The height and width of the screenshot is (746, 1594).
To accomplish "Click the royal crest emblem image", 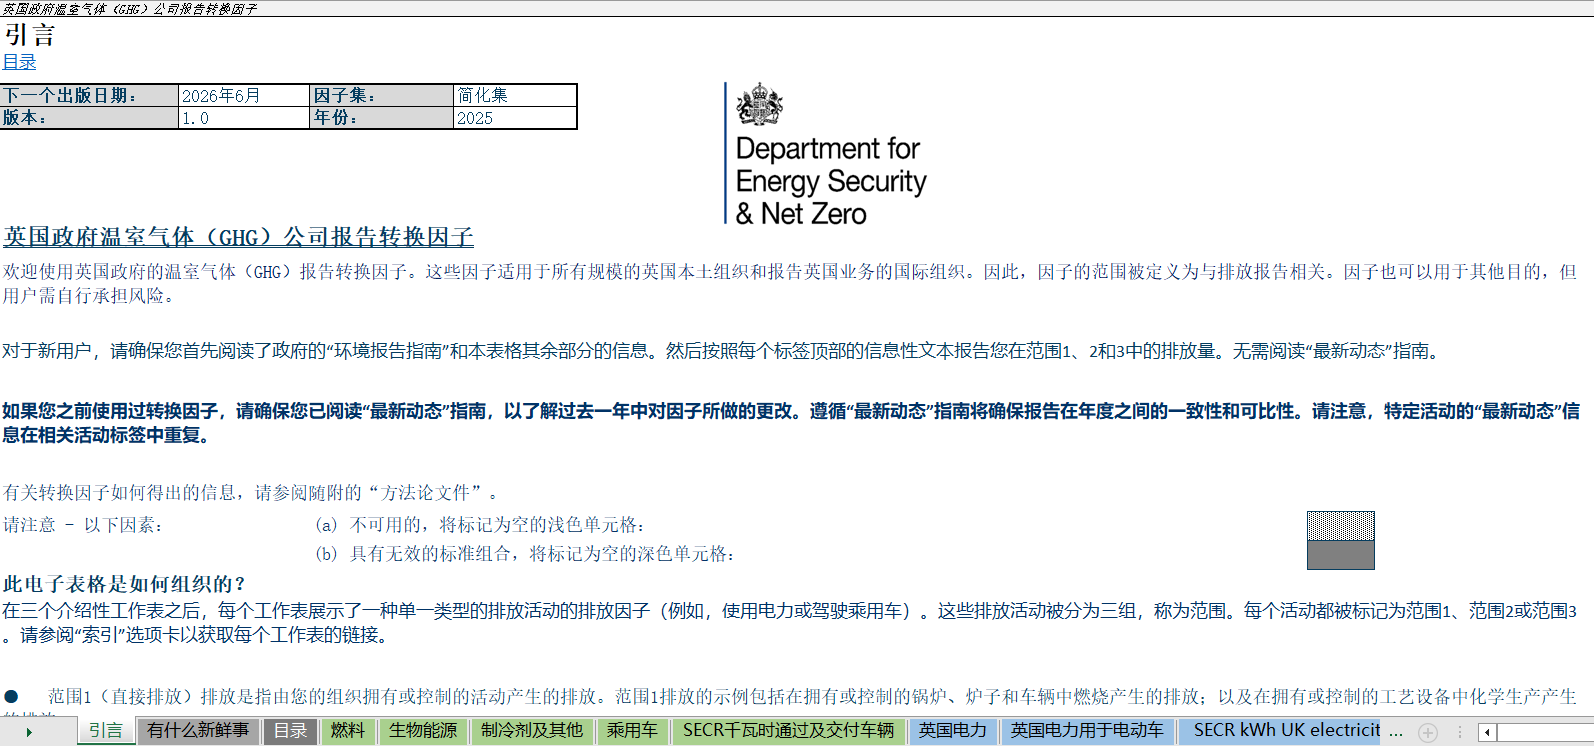I will pyautogui.click(x=759, y=104).
